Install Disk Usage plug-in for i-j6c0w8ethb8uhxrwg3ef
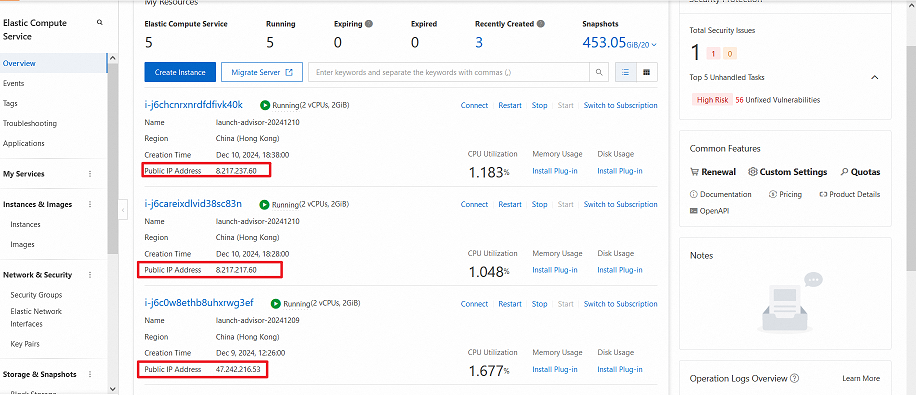This screenshot has width=916, height=395. click(x=620, y=369)
